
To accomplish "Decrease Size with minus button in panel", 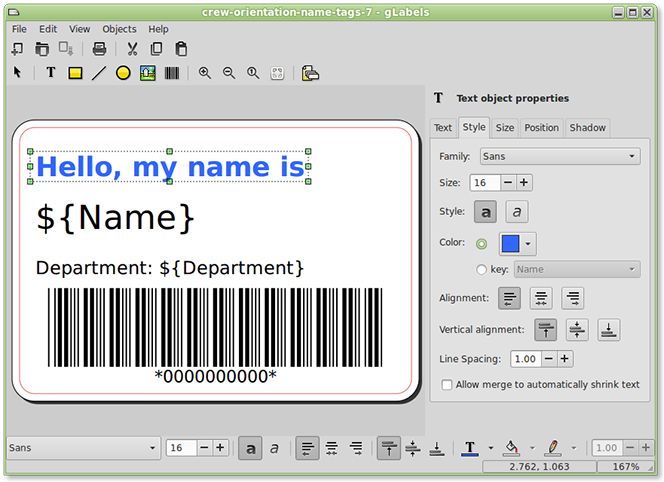I will [508, 183].
